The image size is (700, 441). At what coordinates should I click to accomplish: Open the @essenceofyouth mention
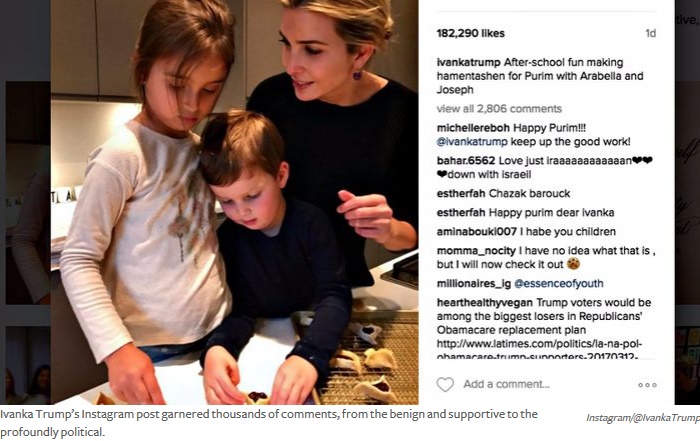558,283
